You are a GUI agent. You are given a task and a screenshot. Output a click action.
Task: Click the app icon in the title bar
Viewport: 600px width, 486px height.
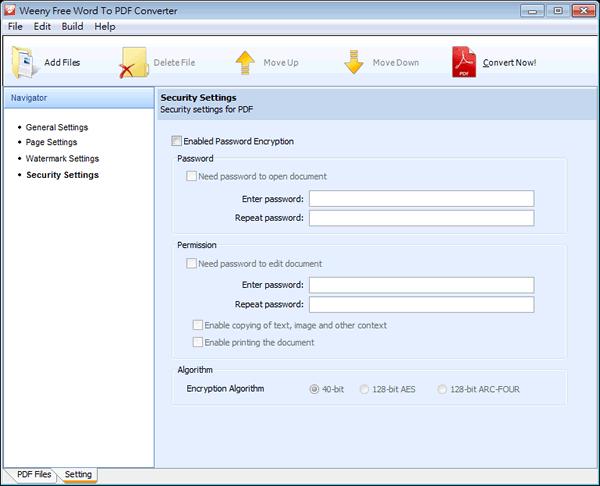10,10
